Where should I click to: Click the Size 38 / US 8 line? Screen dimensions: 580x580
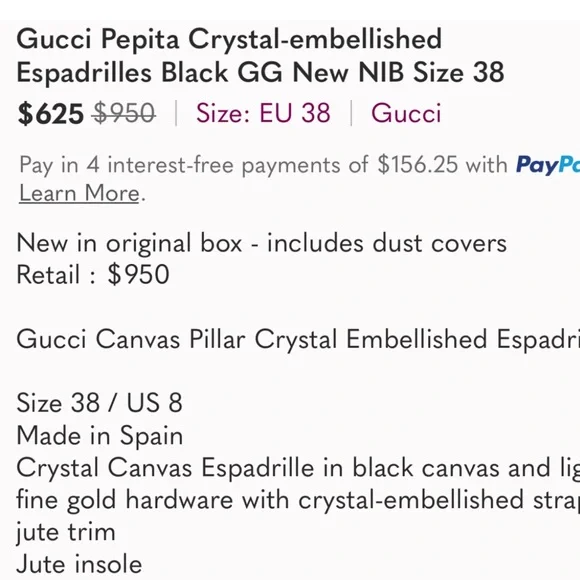[100, 403]
